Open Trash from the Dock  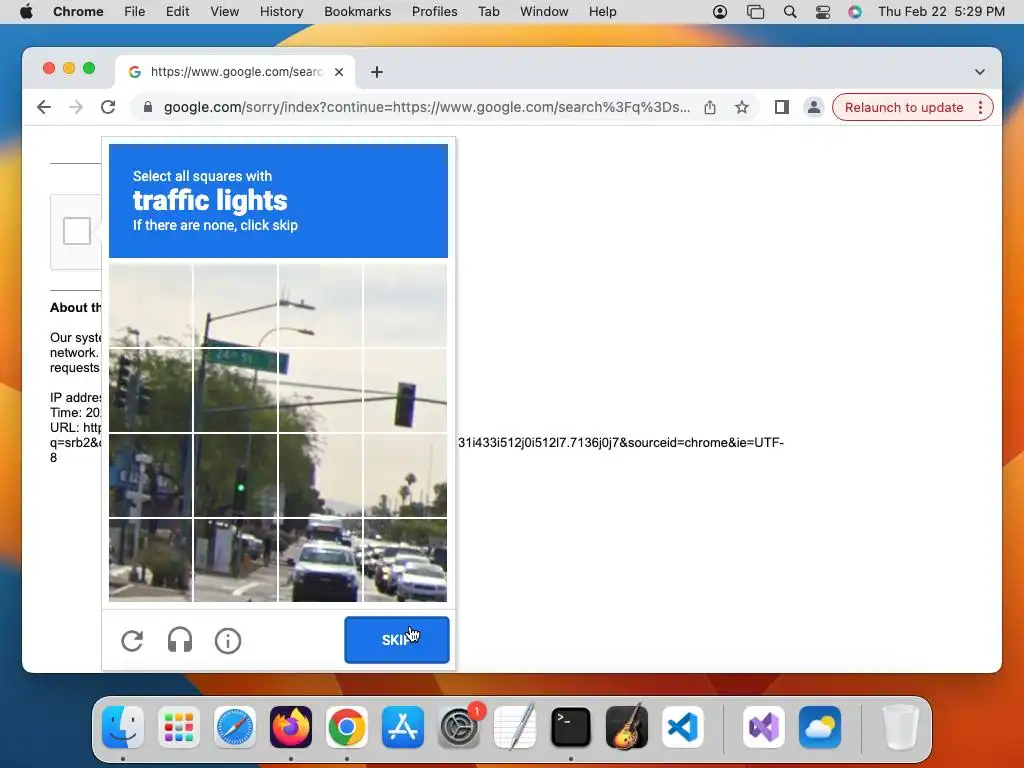pos(901,727)
